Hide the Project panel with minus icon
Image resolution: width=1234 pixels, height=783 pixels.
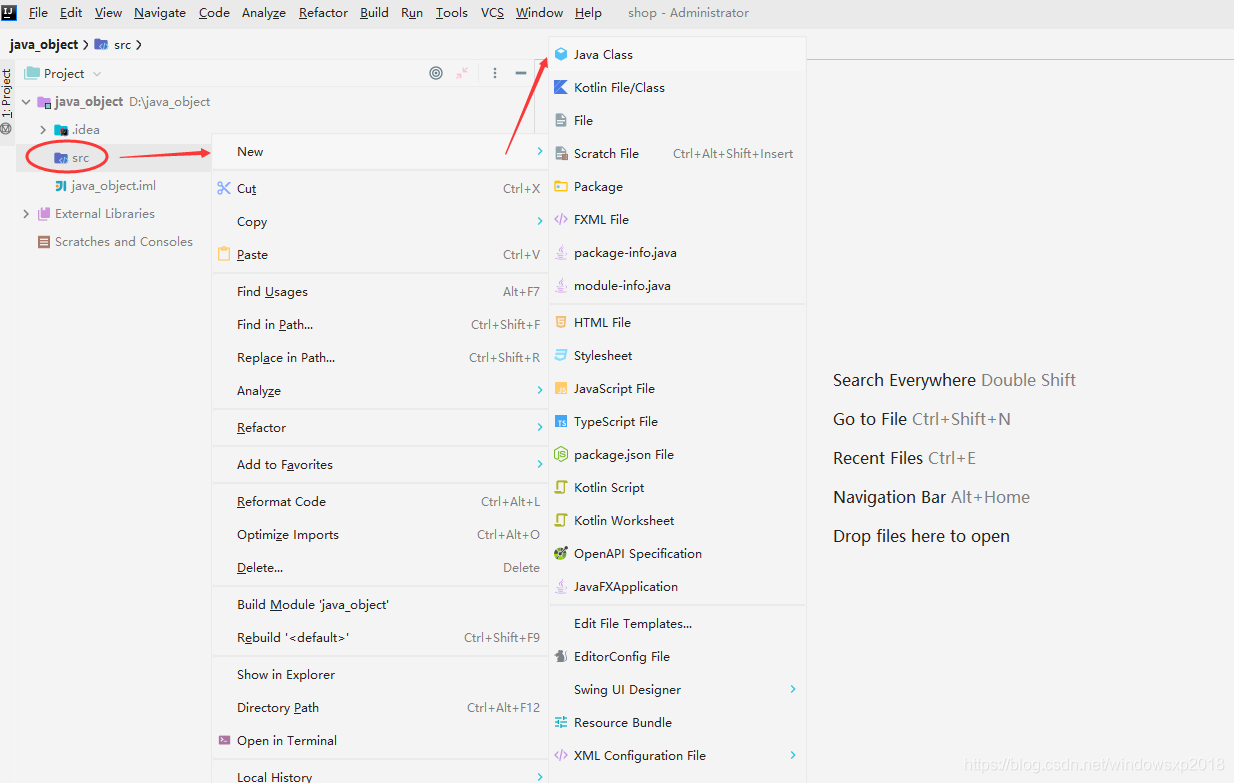521,73
